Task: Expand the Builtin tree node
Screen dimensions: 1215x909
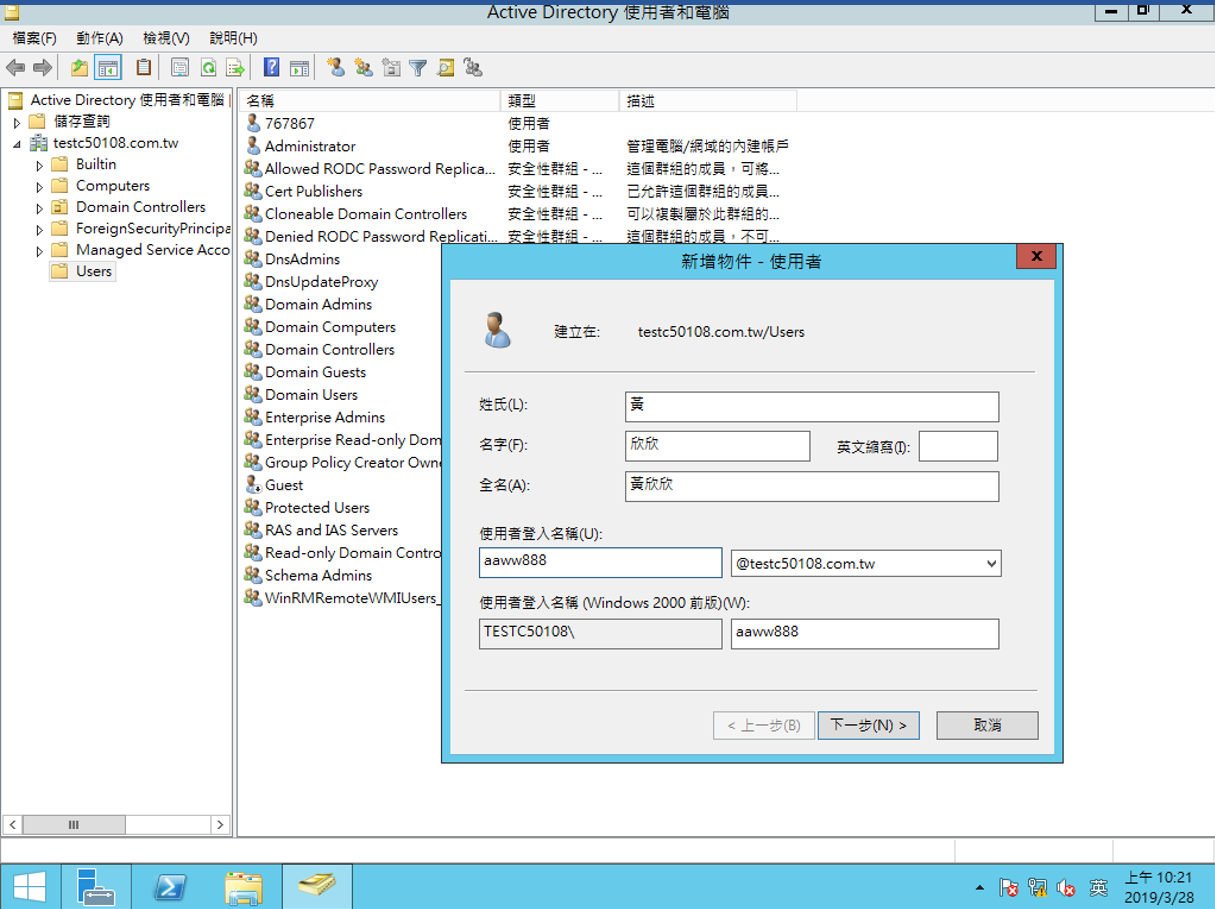Action: click(x=40, y=165)
